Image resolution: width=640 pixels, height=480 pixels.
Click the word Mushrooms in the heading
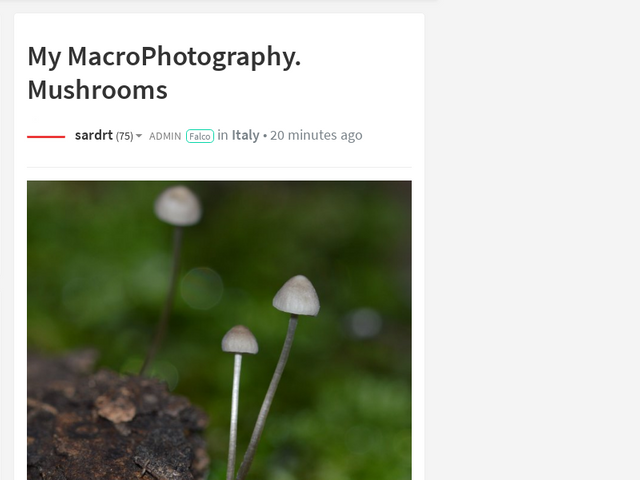click(x=98, y=90)
